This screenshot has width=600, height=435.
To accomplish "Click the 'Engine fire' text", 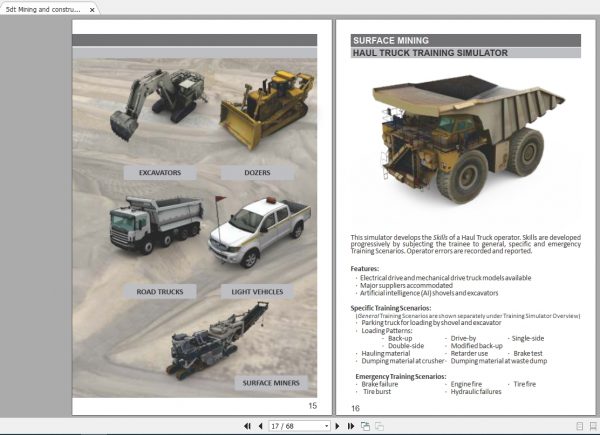I will (466, 384).
